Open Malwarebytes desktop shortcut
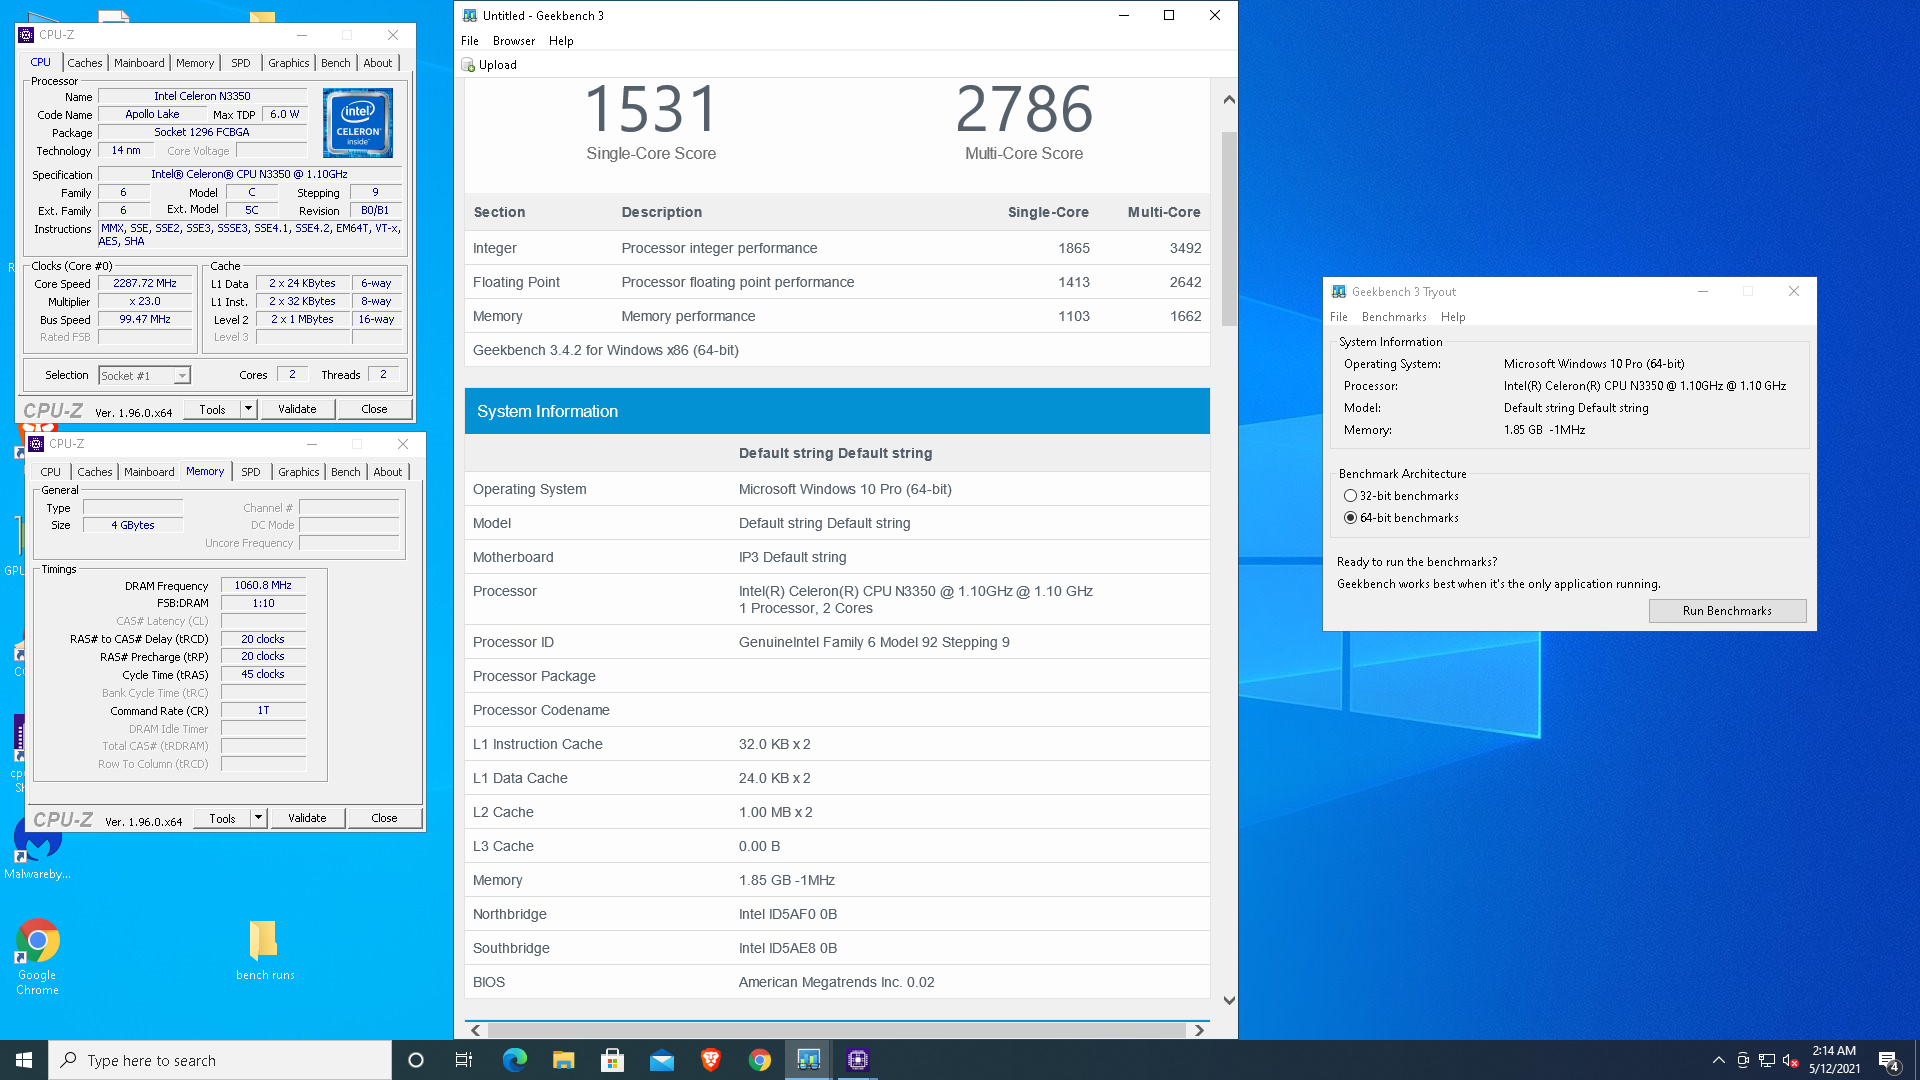The image size is (1920, 1080). (x=37, y=850)
